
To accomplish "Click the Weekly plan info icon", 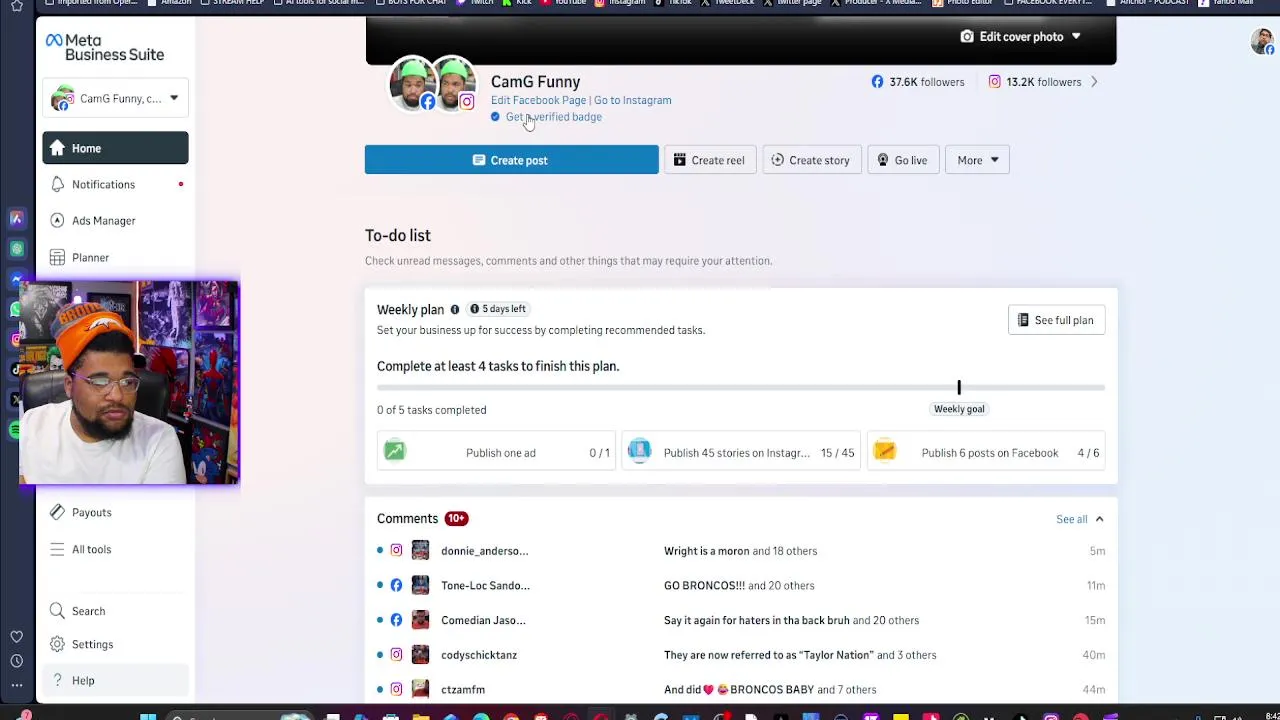I will 454,309.
